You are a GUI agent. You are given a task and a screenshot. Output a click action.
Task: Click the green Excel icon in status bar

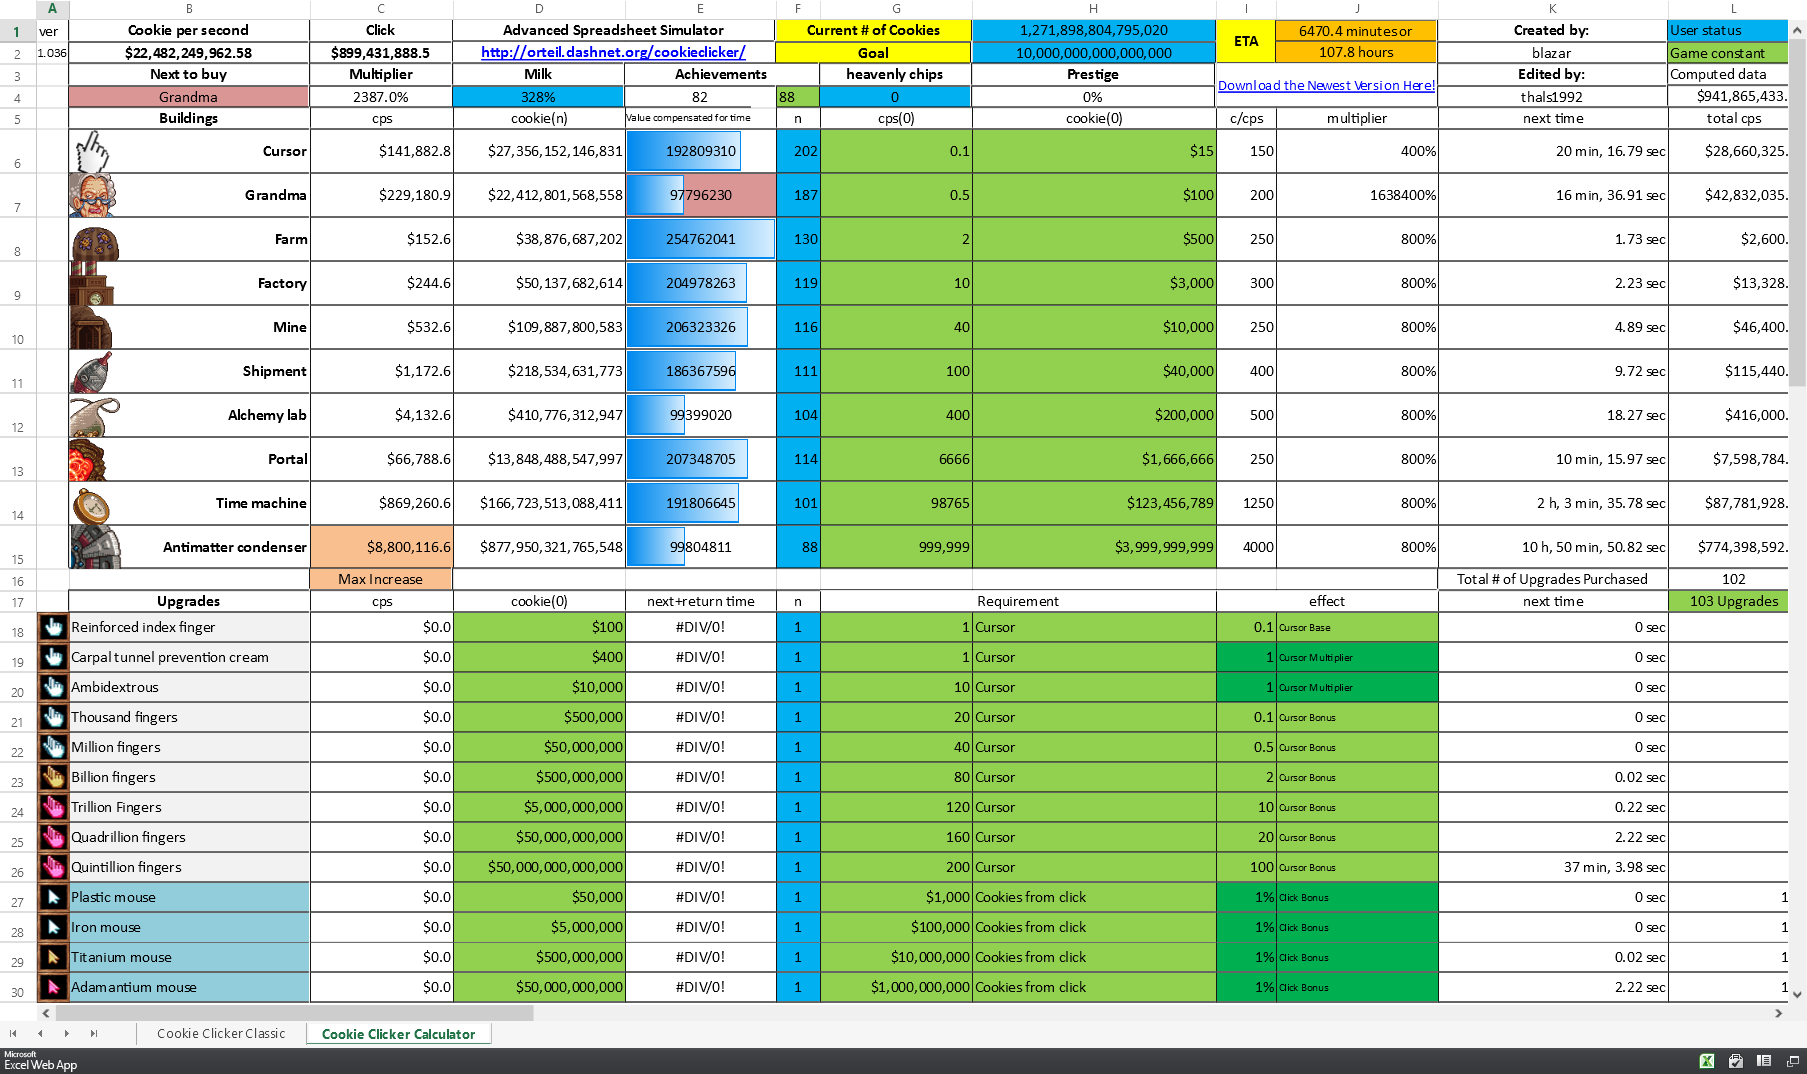[1707, 1061]
